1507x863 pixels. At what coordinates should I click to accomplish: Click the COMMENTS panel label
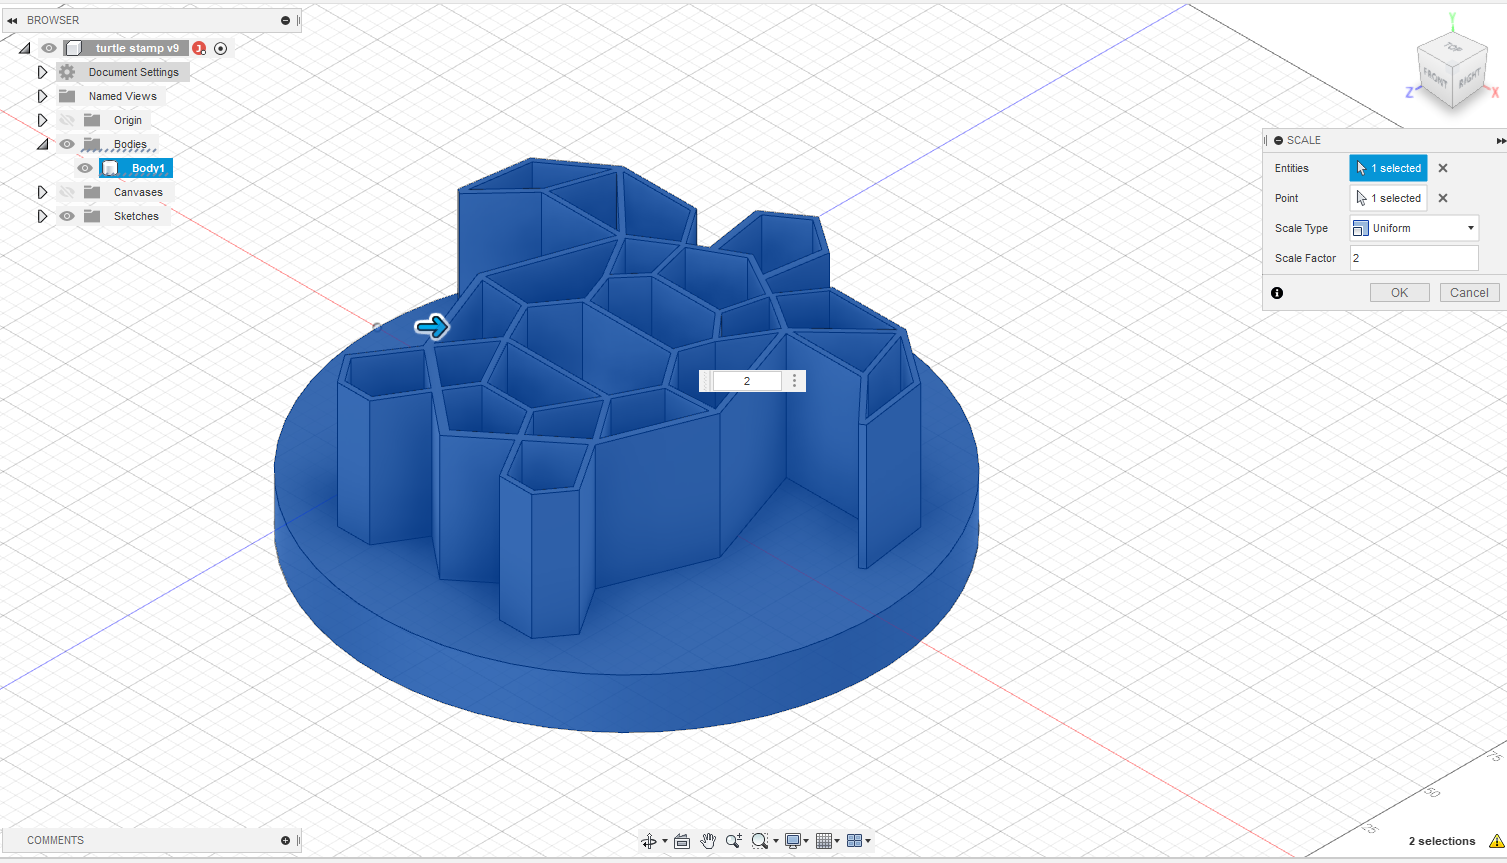pyautogui.click(x=56, y=840)
